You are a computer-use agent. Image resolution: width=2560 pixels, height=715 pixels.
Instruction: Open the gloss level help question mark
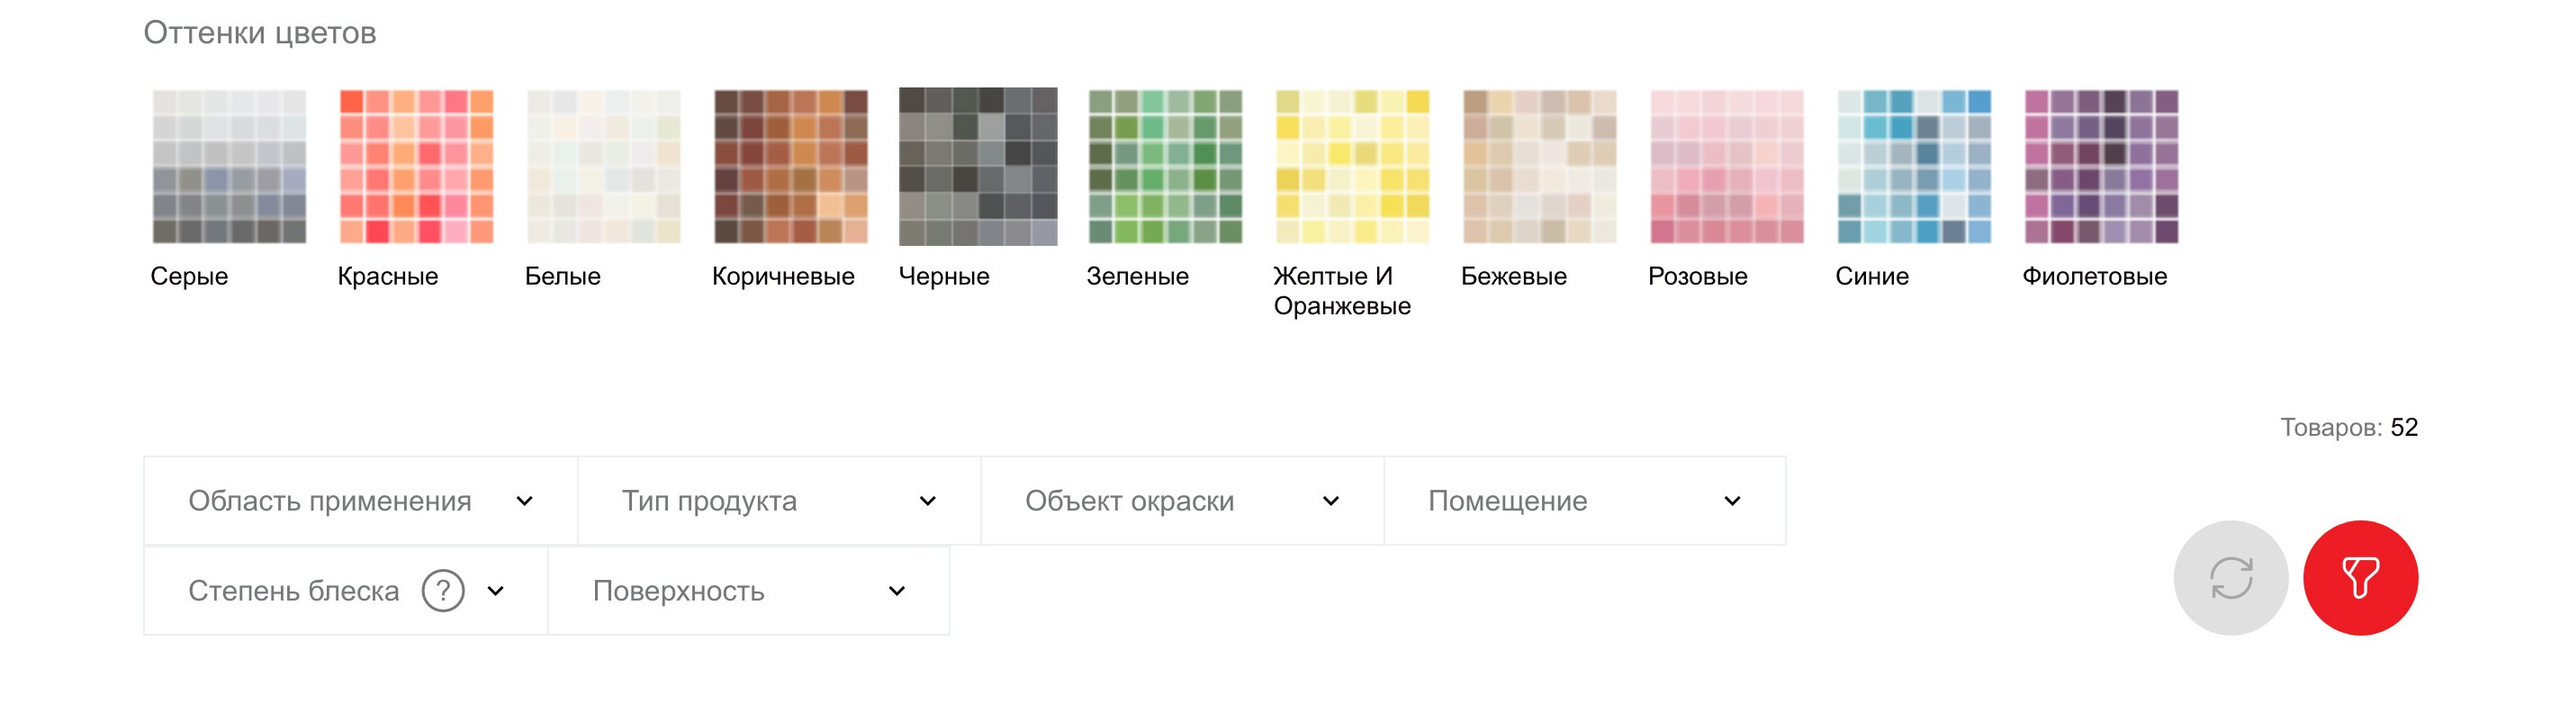(x=442, y=590)
